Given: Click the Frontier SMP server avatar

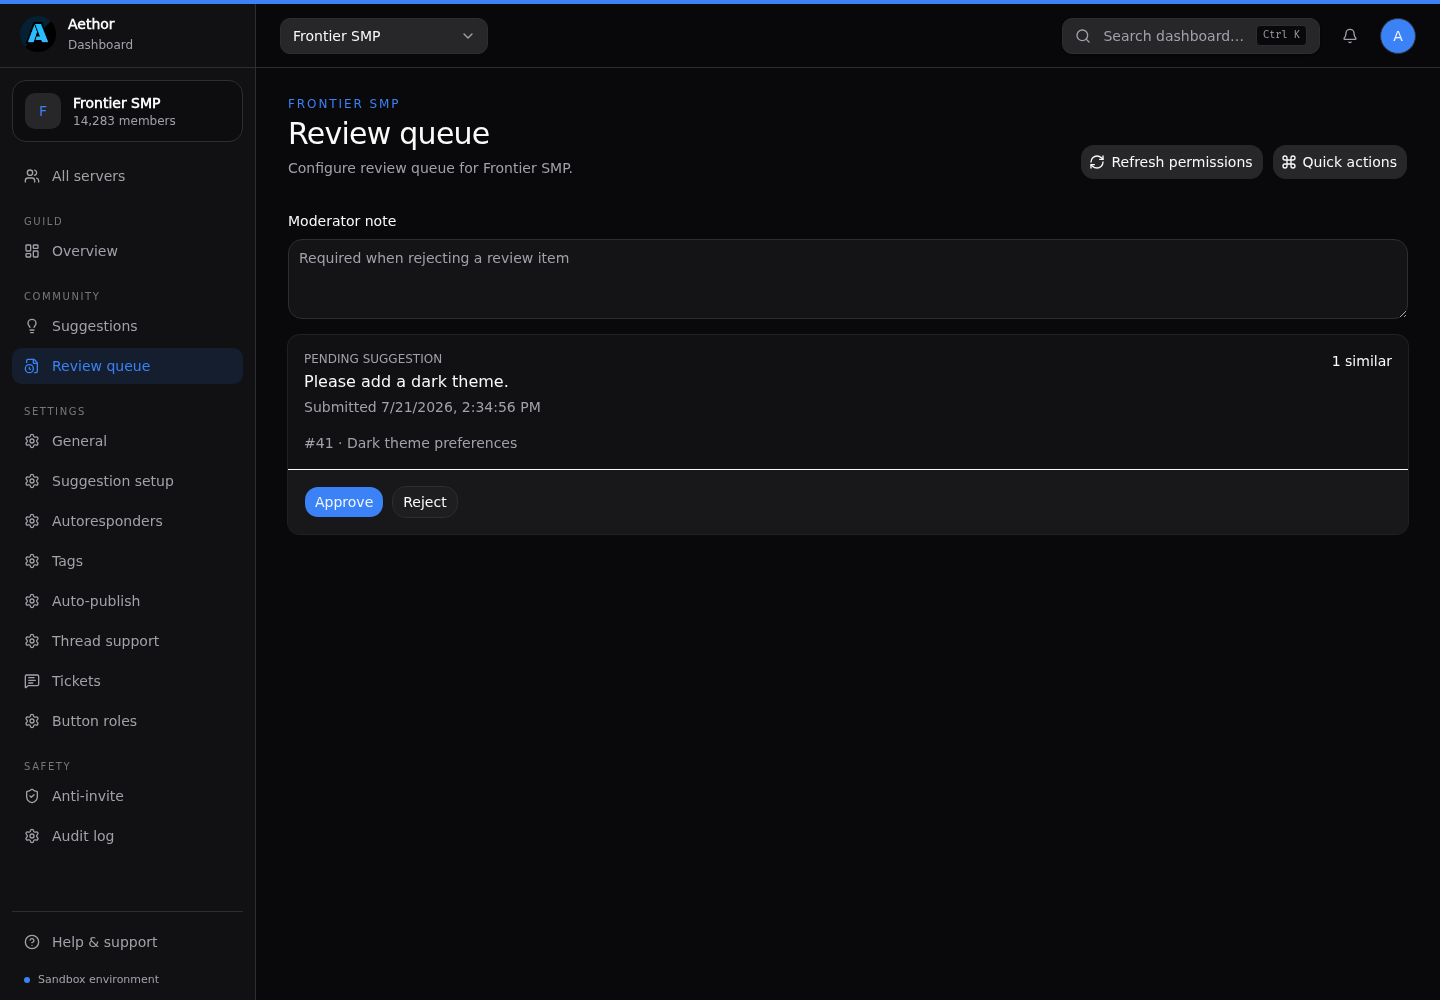Looking at the screenshot, I should click(43, 111).
